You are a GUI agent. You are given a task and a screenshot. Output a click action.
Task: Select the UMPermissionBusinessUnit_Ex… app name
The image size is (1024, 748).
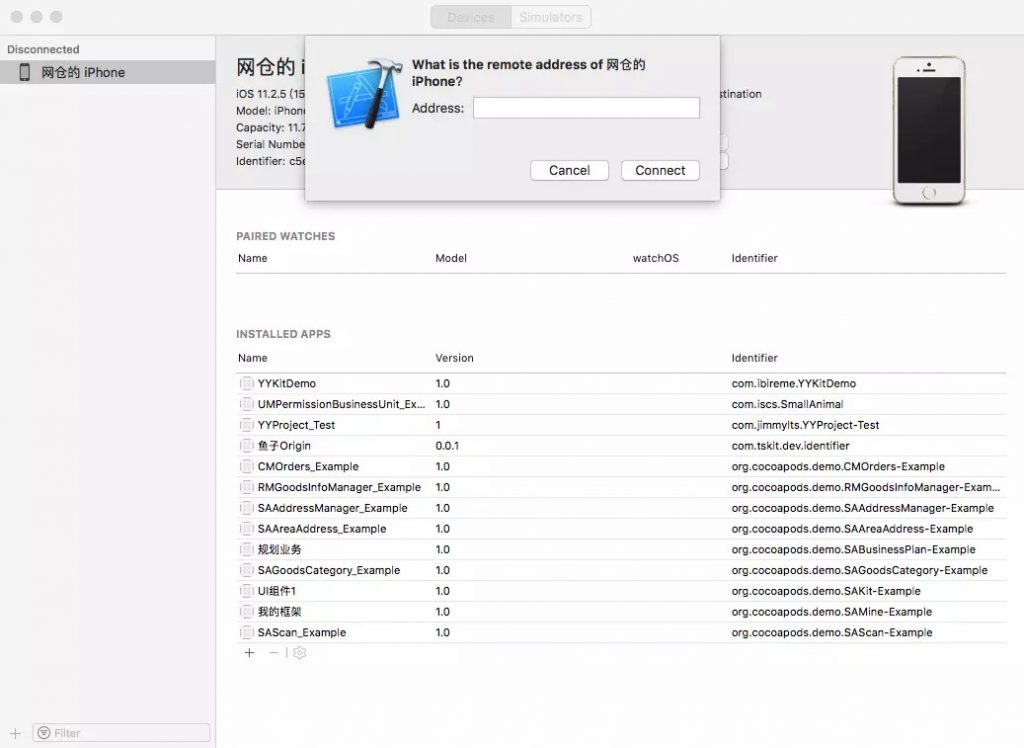[x=341, y=404]
